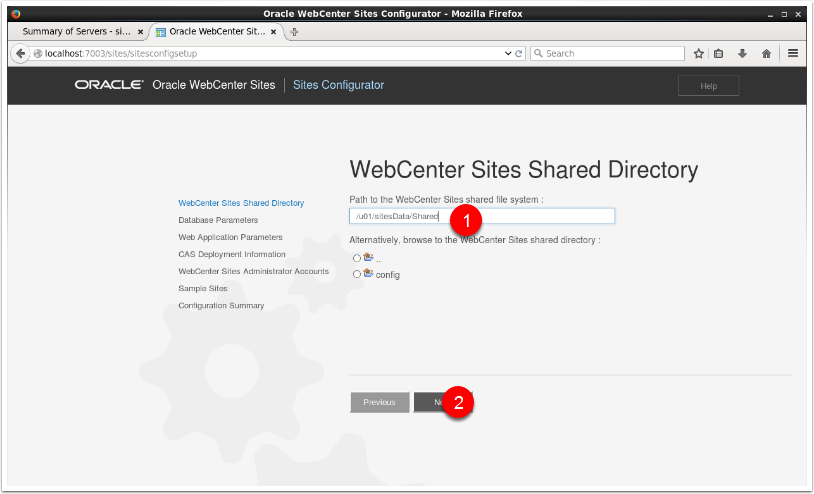Open the Configuration Summary step
This screenshot has height=494, width=814.
point(221,305)
